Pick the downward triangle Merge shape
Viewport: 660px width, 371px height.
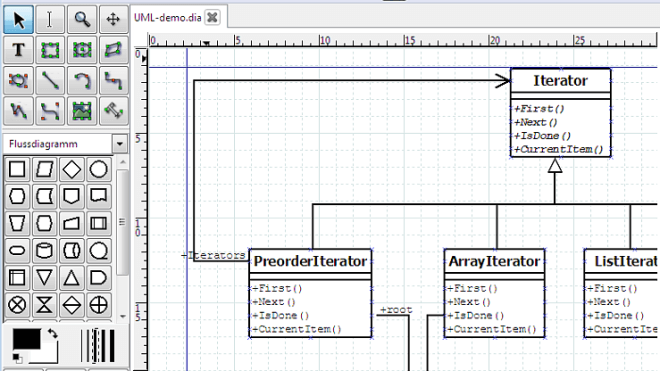(x=44, y=278)
